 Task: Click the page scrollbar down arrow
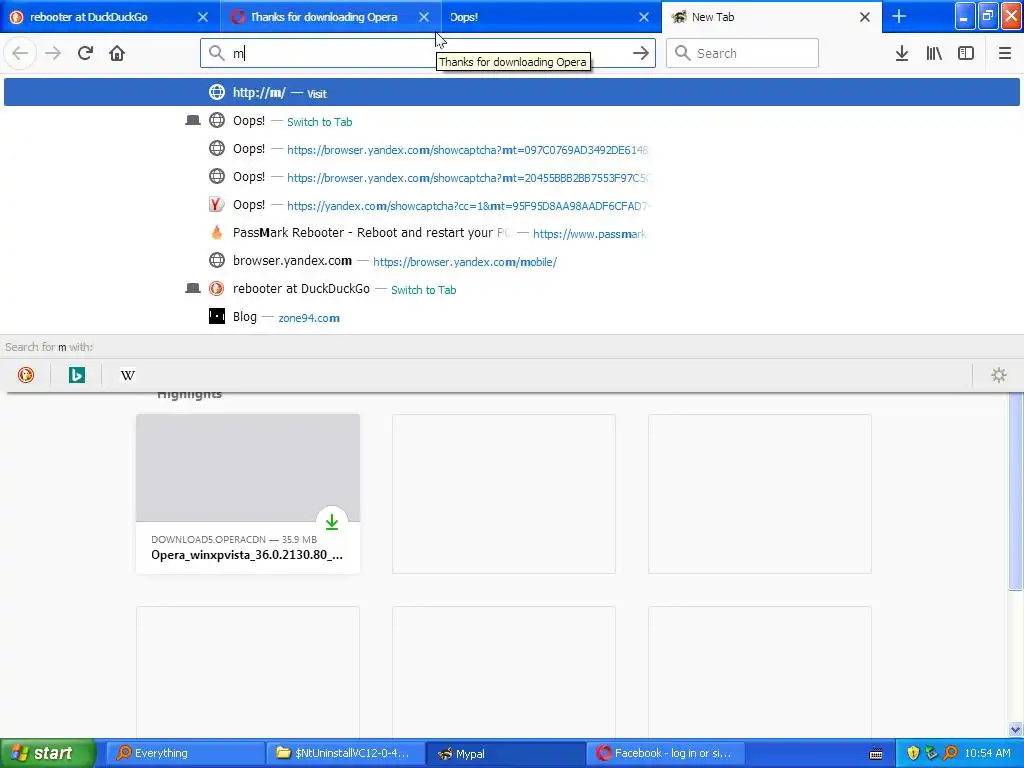(1016, 729)
